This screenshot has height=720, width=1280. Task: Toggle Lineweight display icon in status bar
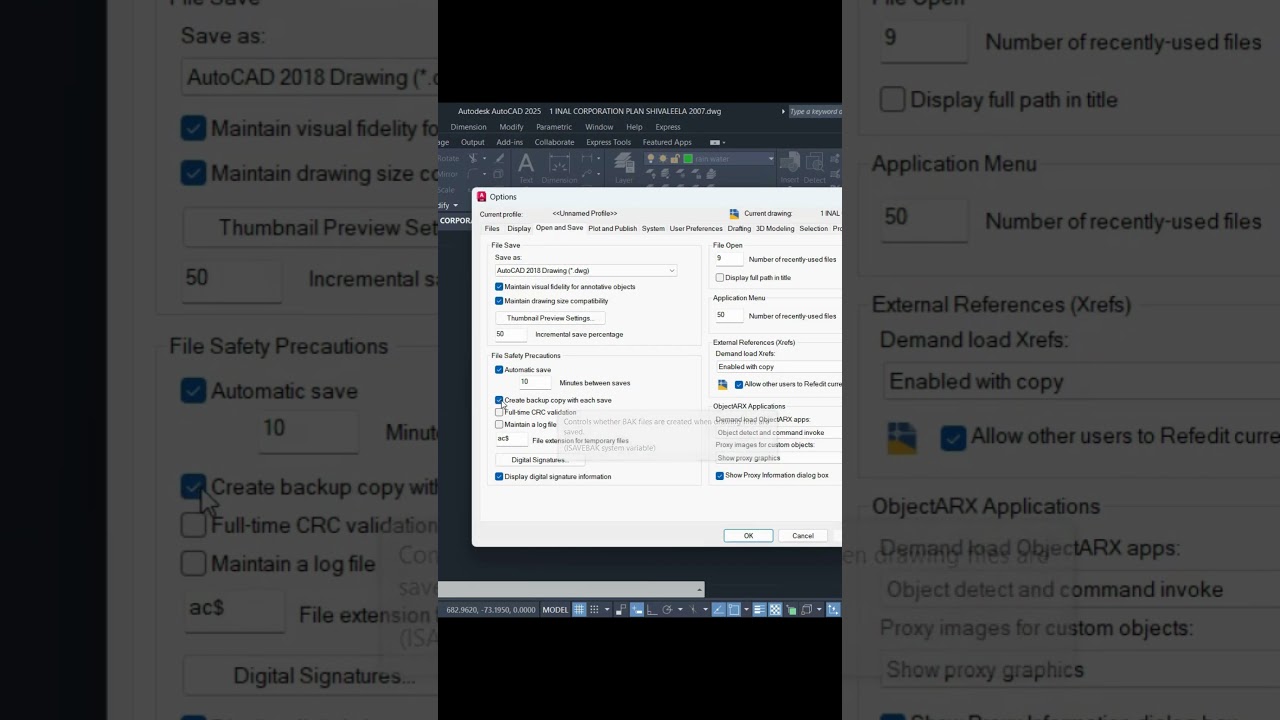click(759, 609)
